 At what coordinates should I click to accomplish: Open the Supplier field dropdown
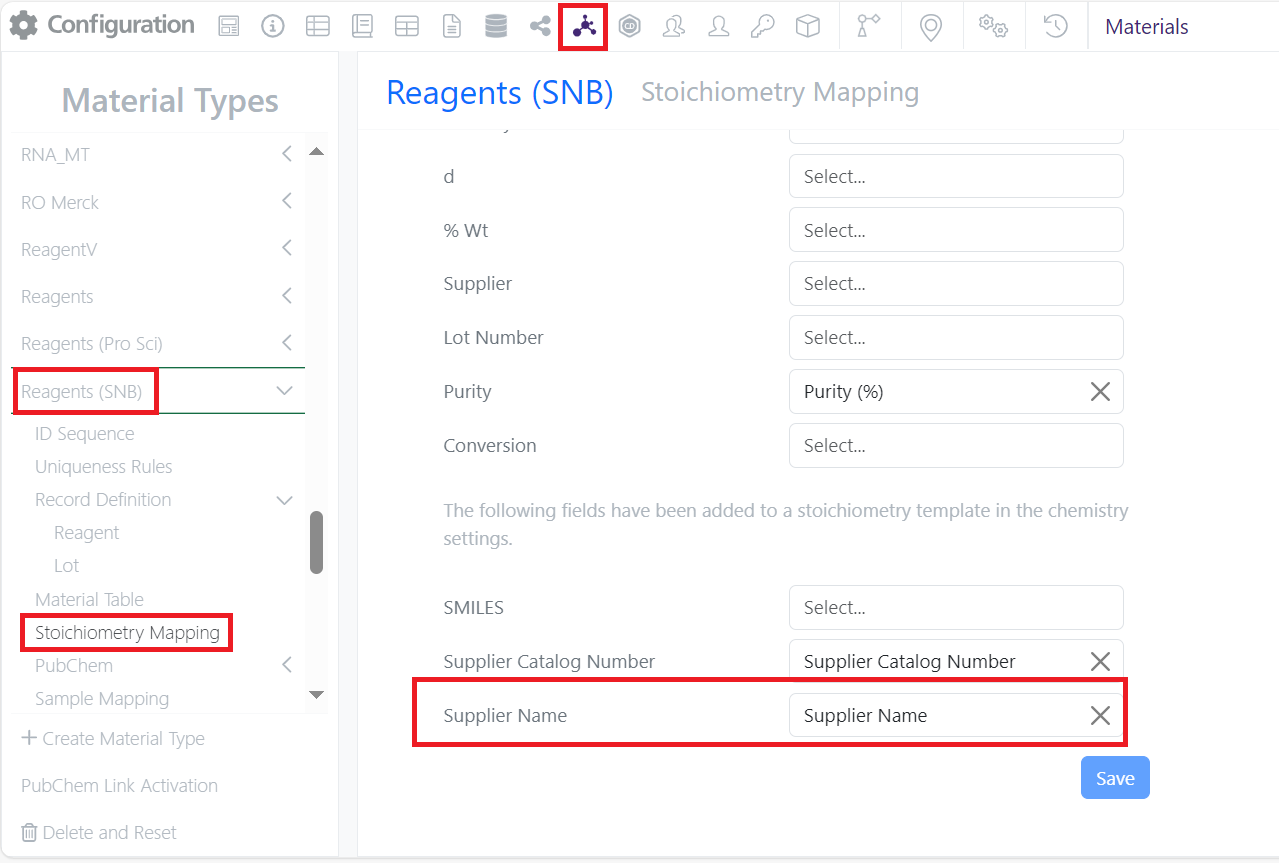[x=955, y=283]
